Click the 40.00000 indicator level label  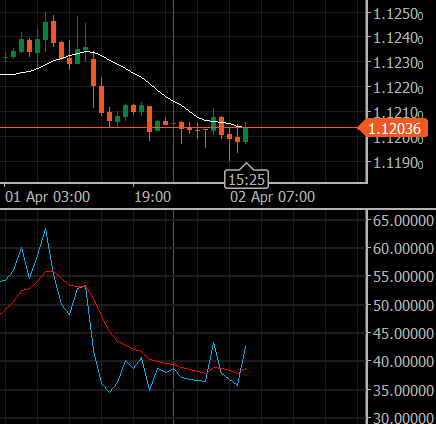tap(403, 362)
